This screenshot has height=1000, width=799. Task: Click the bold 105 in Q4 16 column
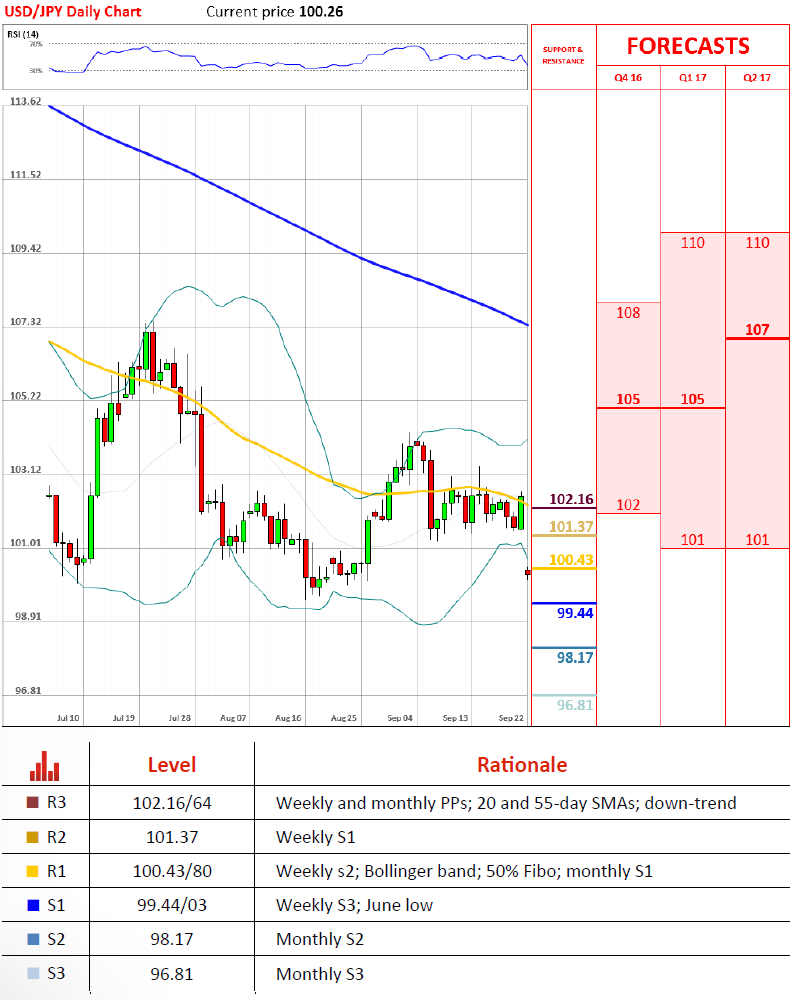[628, 399]
